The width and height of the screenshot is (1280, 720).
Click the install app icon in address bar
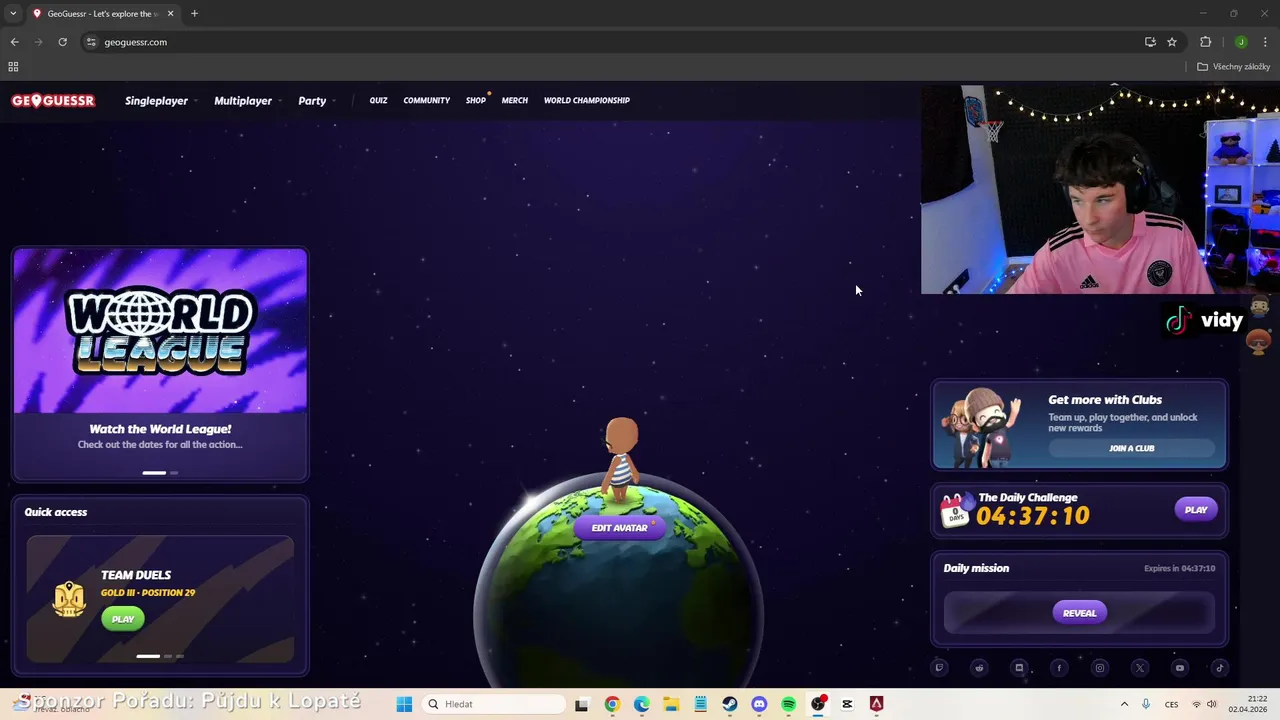(1150, 42)
